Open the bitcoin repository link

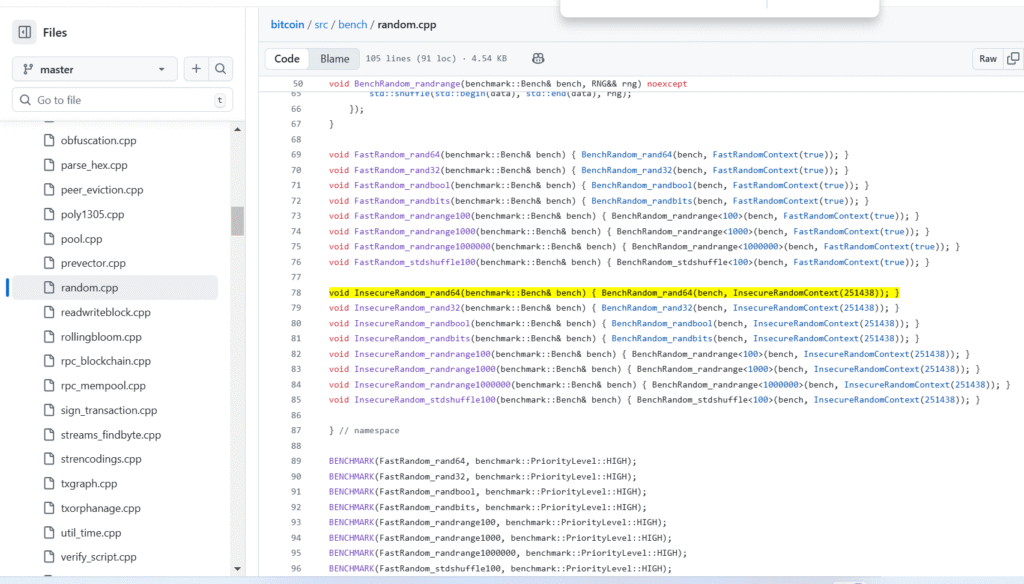[288, 24]
